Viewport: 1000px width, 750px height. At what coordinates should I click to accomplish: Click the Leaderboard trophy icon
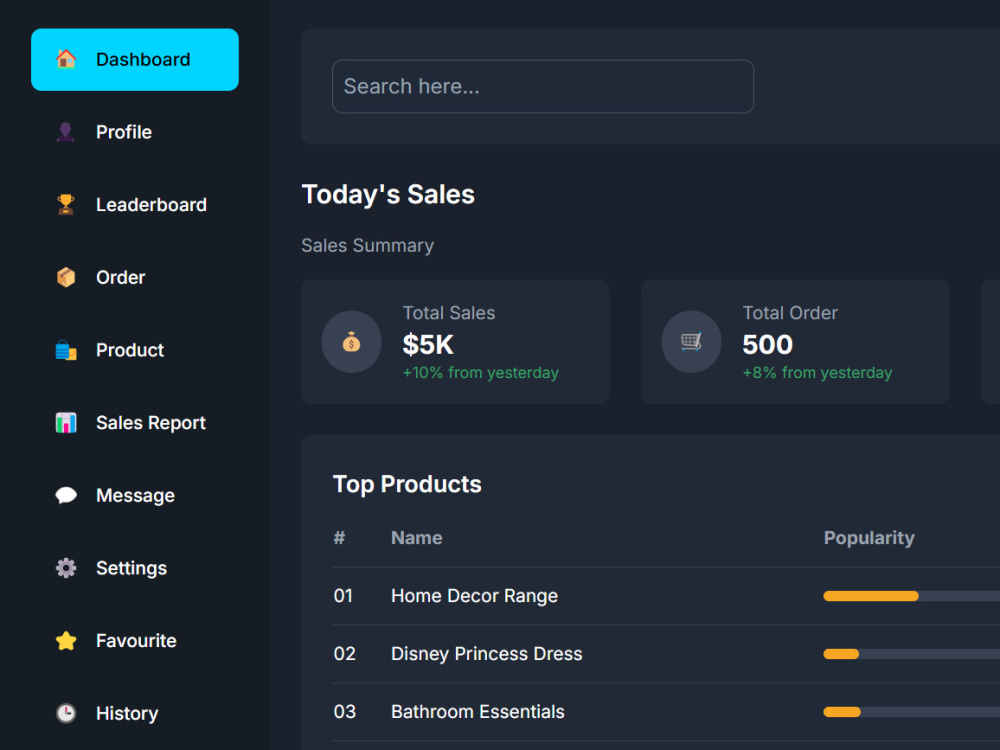tap(66, 205)
